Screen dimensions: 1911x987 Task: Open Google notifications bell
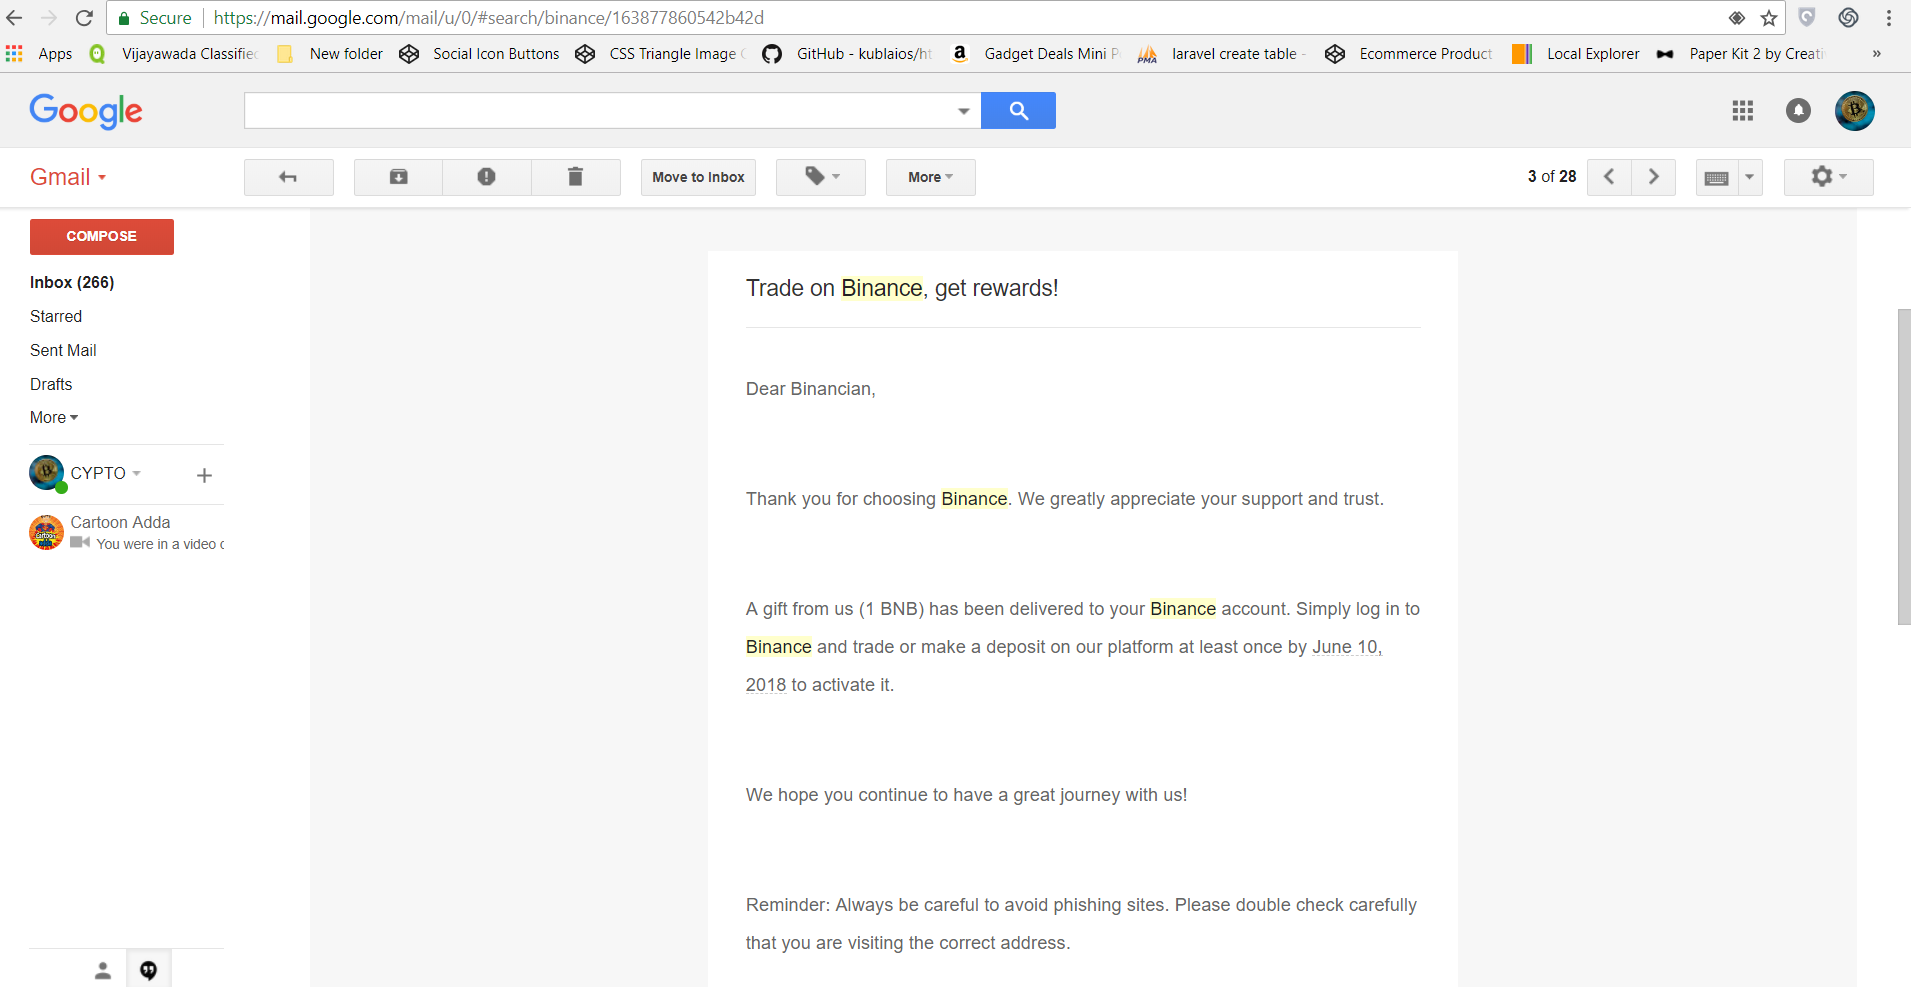click(x=1798, y=111)
